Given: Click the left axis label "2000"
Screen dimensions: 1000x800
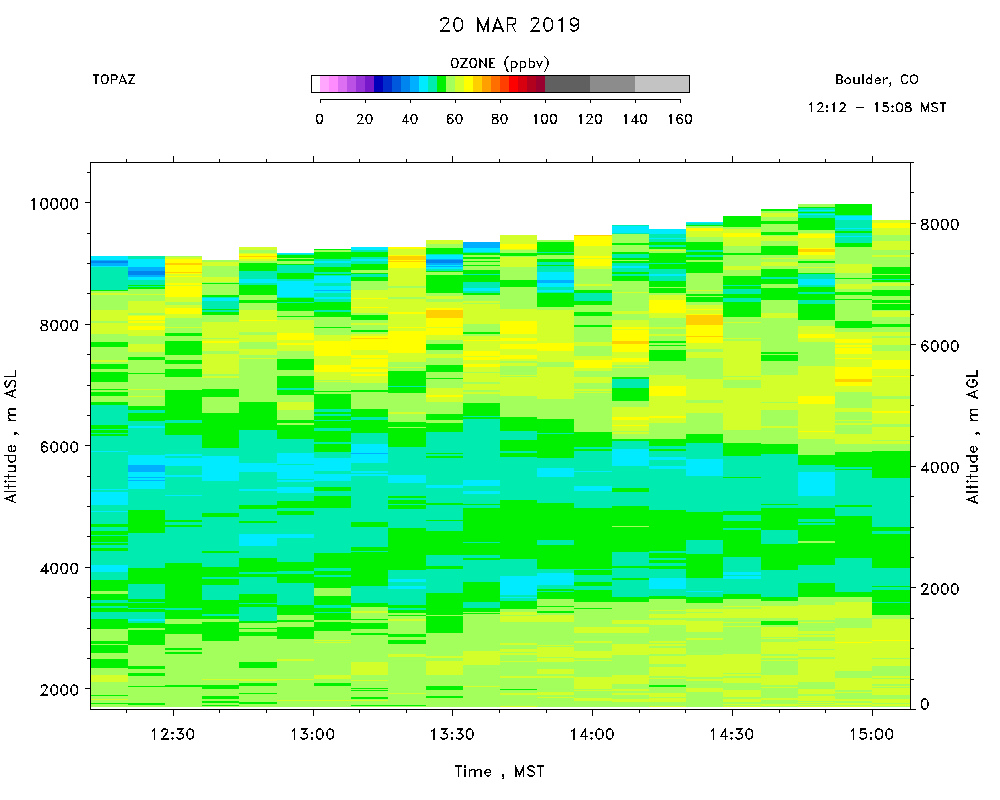Looking at the screenshot, I should 59,690.
